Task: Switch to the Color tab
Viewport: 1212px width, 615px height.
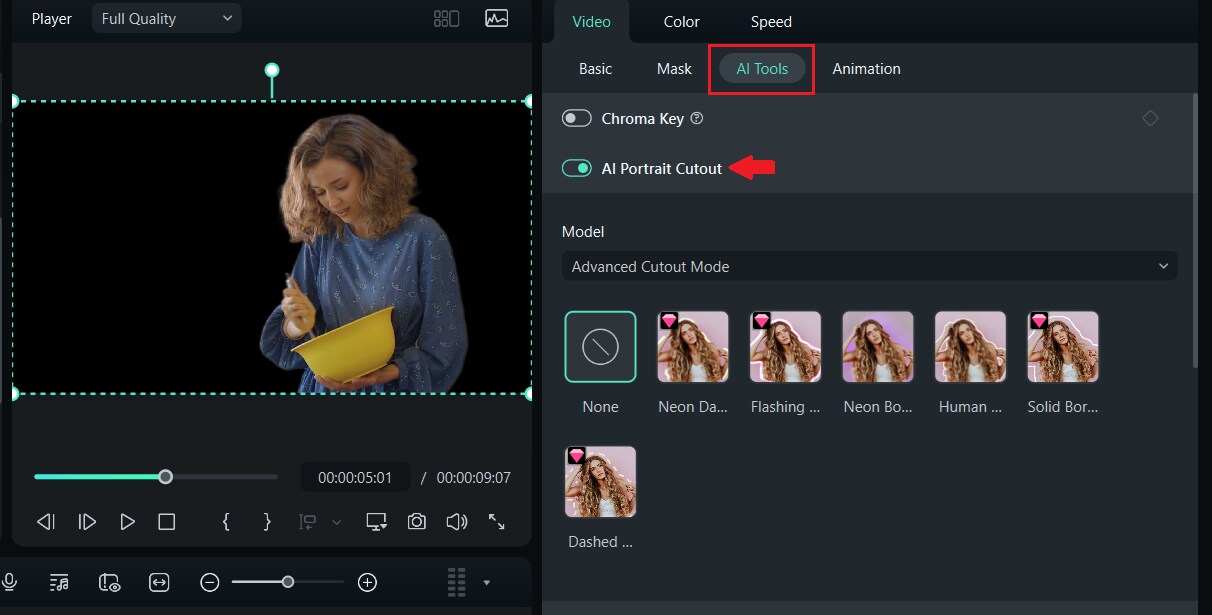Action: click(x=682, y=21)
